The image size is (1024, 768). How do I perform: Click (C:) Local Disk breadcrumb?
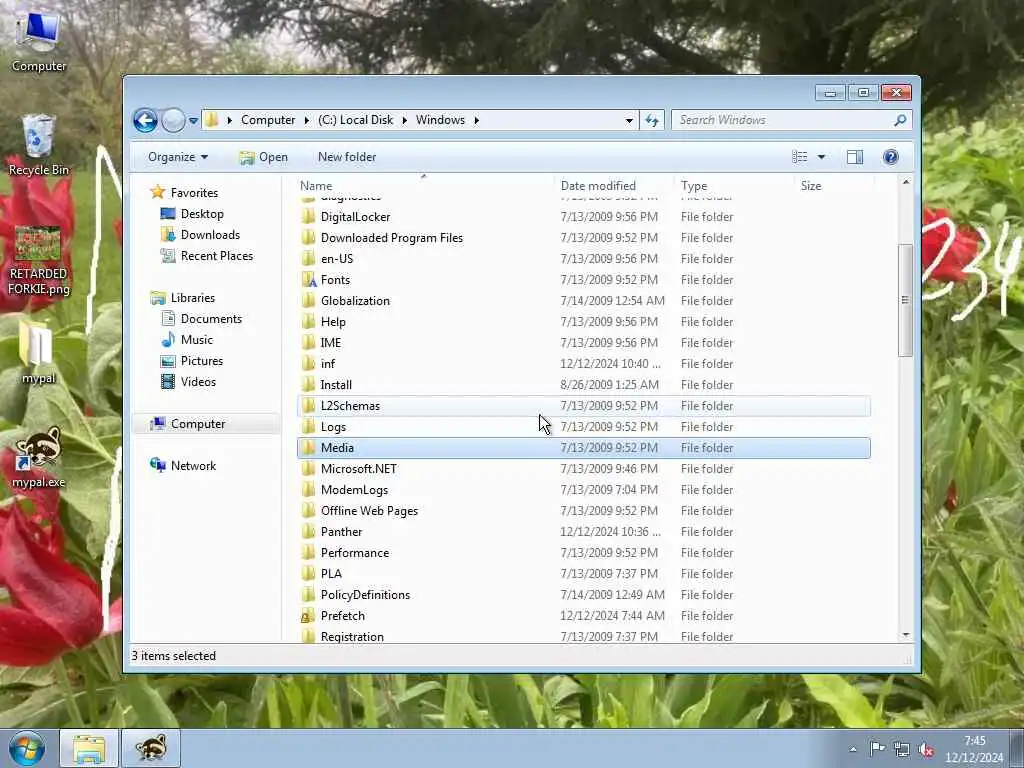coord(355,120)
